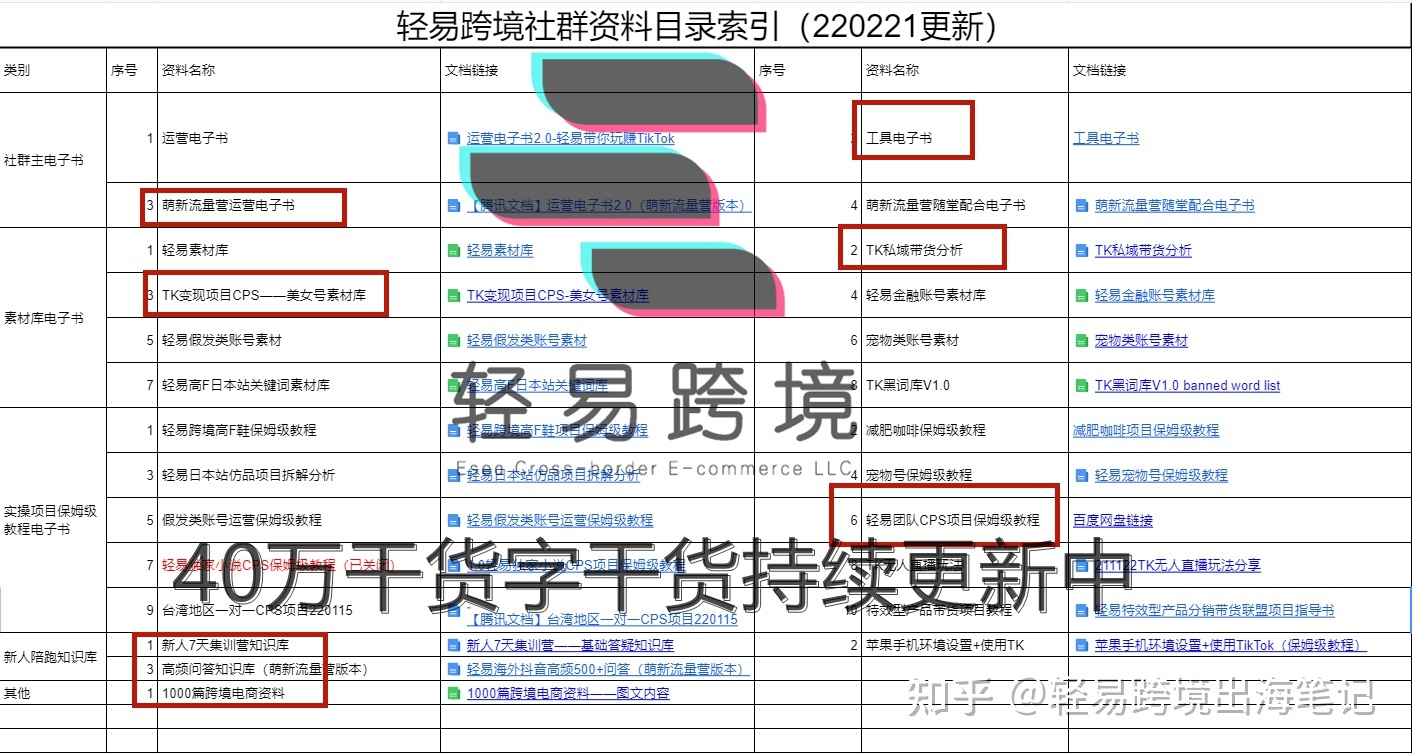Click the blue document icon beside 【腾讯文档】运营电子书2.0
Viewport: 1412px width, 754px height.
point(455,205)
